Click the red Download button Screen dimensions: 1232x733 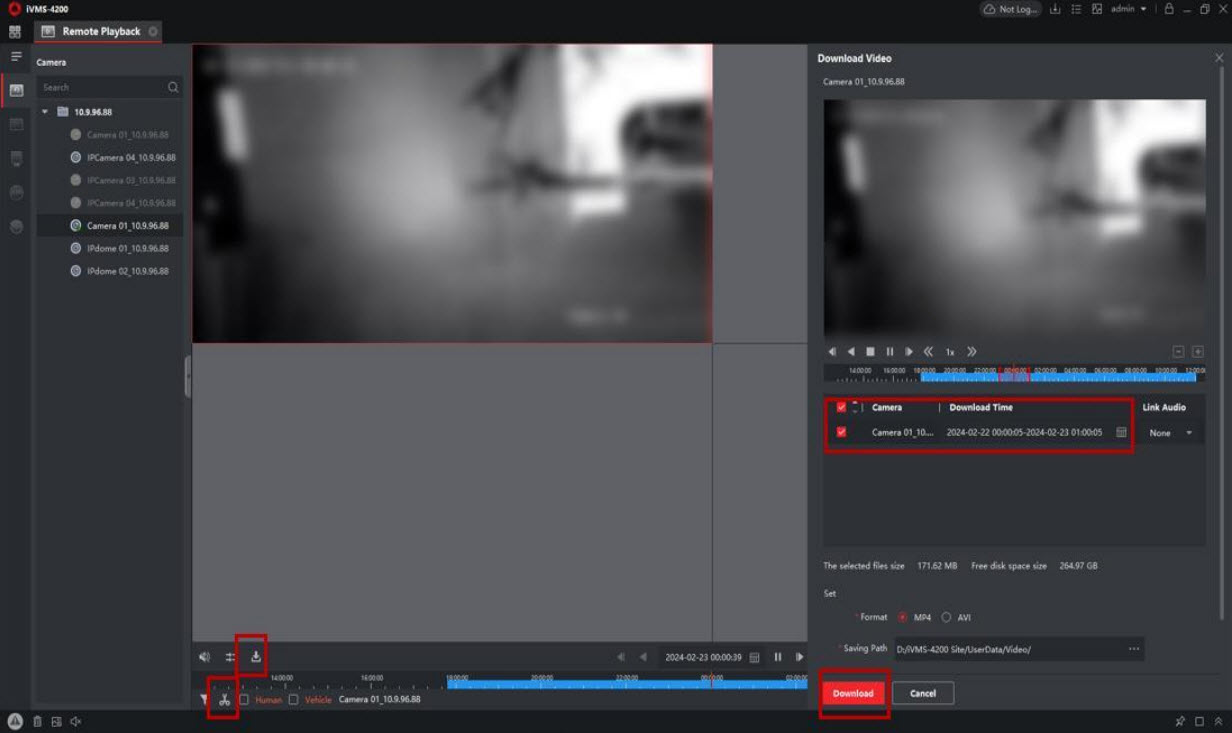click(x=853, y=693)
